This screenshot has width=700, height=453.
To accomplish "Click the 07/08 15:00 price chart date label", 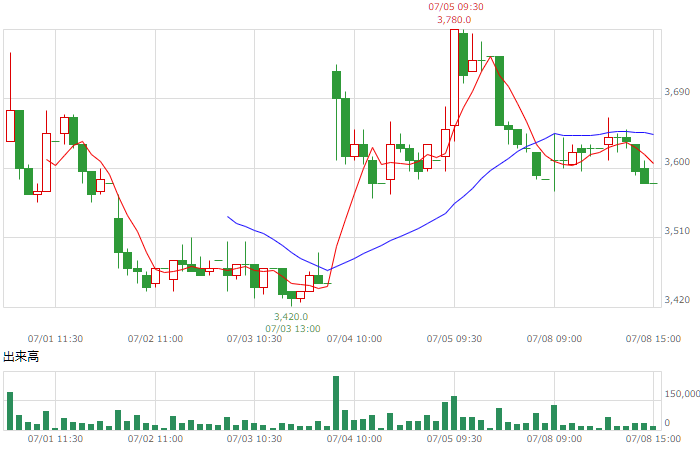I will click(x=653, y=339).
